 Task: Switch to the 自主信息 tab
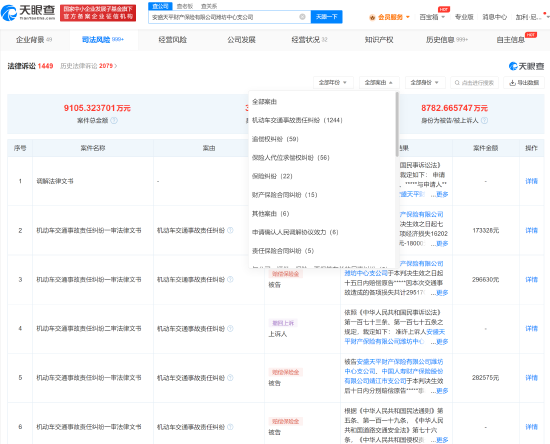[511, 40]
